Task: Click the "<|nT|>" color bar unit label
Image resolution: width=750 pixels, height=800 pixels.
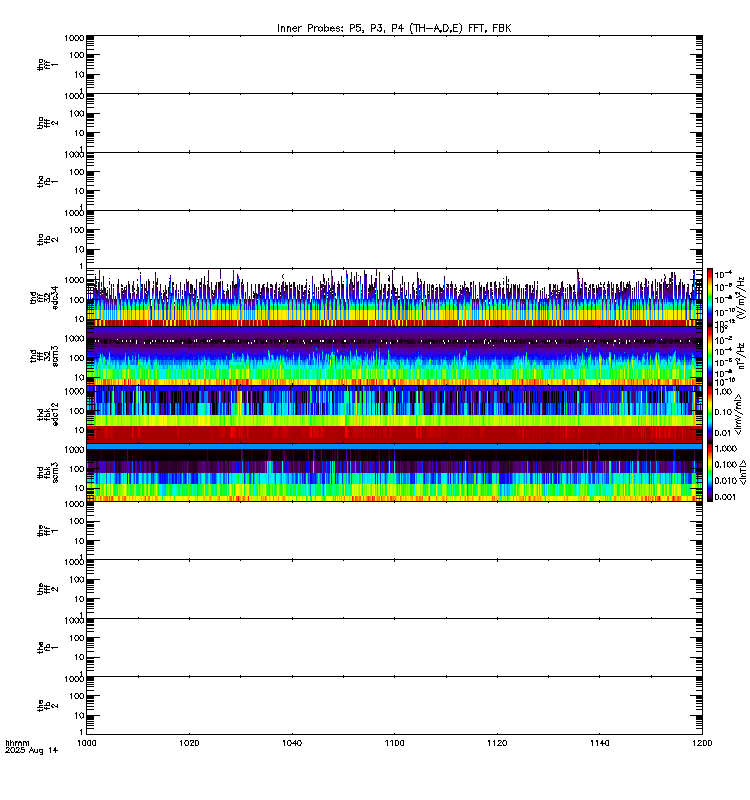Action: point(742,472)
